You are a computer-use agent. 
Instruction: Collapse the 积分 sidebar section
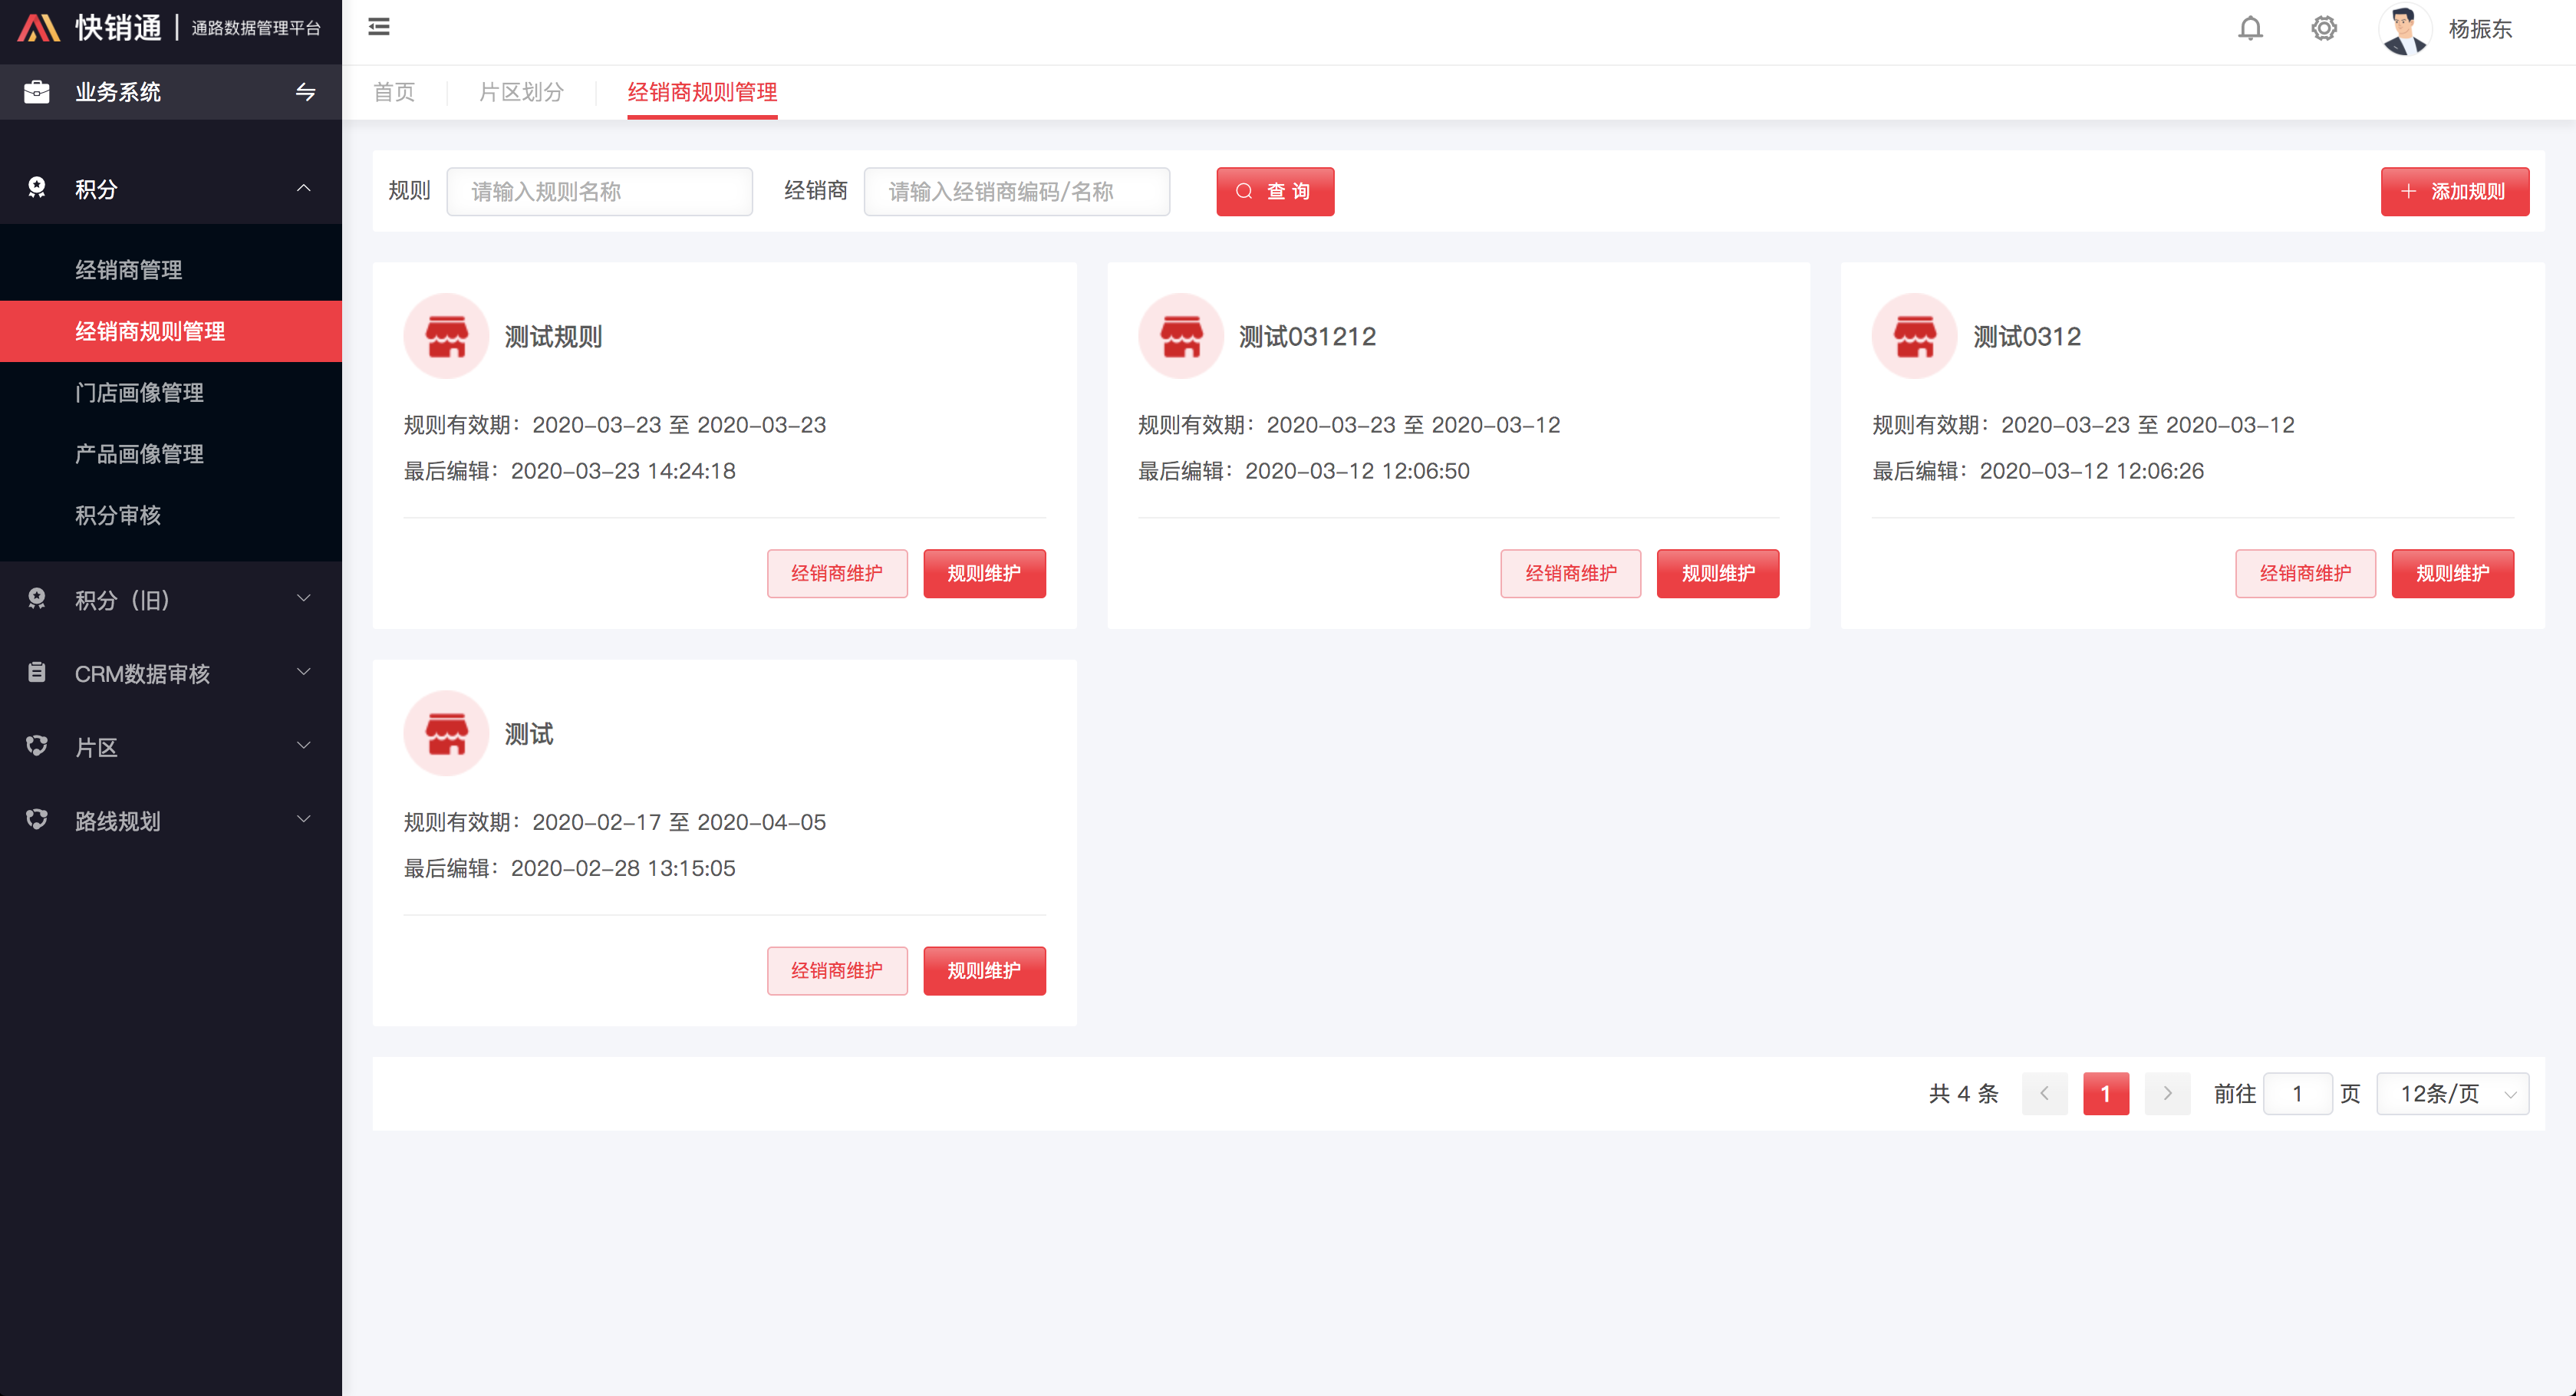[303, 188]
